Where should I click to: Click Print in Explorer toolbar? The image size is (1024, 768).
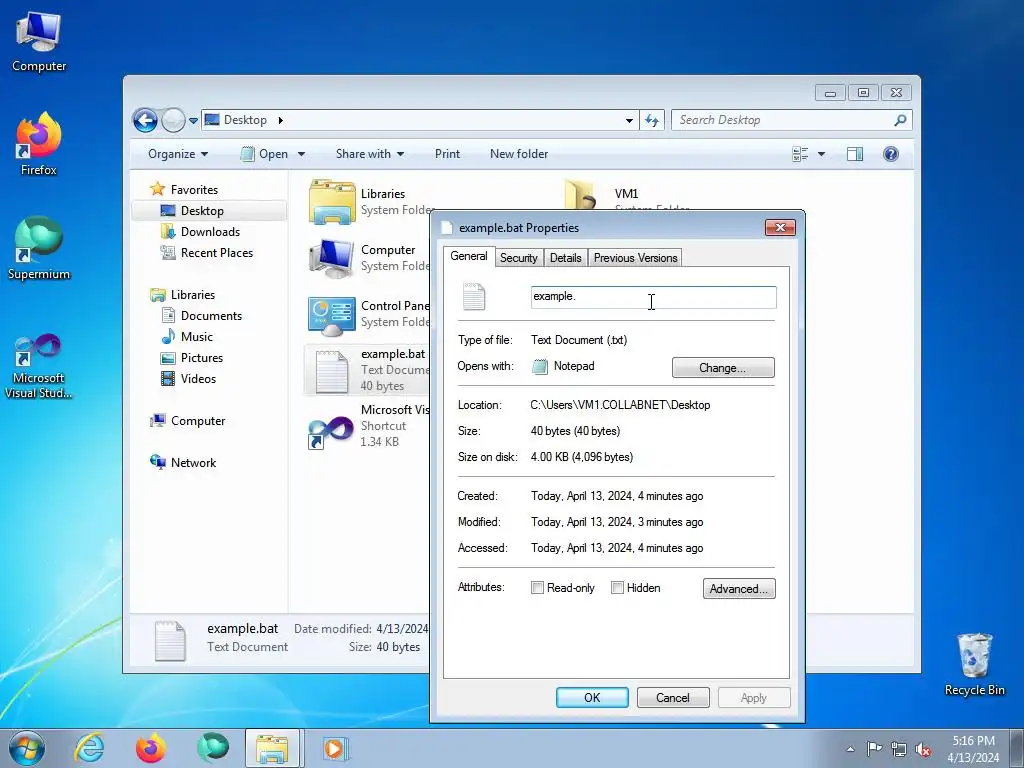447,154
